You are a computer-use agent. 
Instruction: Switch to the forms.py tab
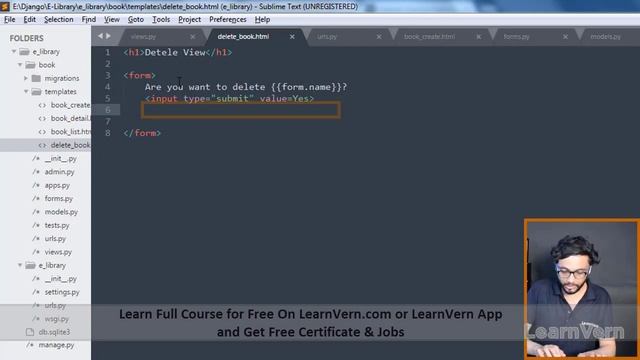(516, 37)
